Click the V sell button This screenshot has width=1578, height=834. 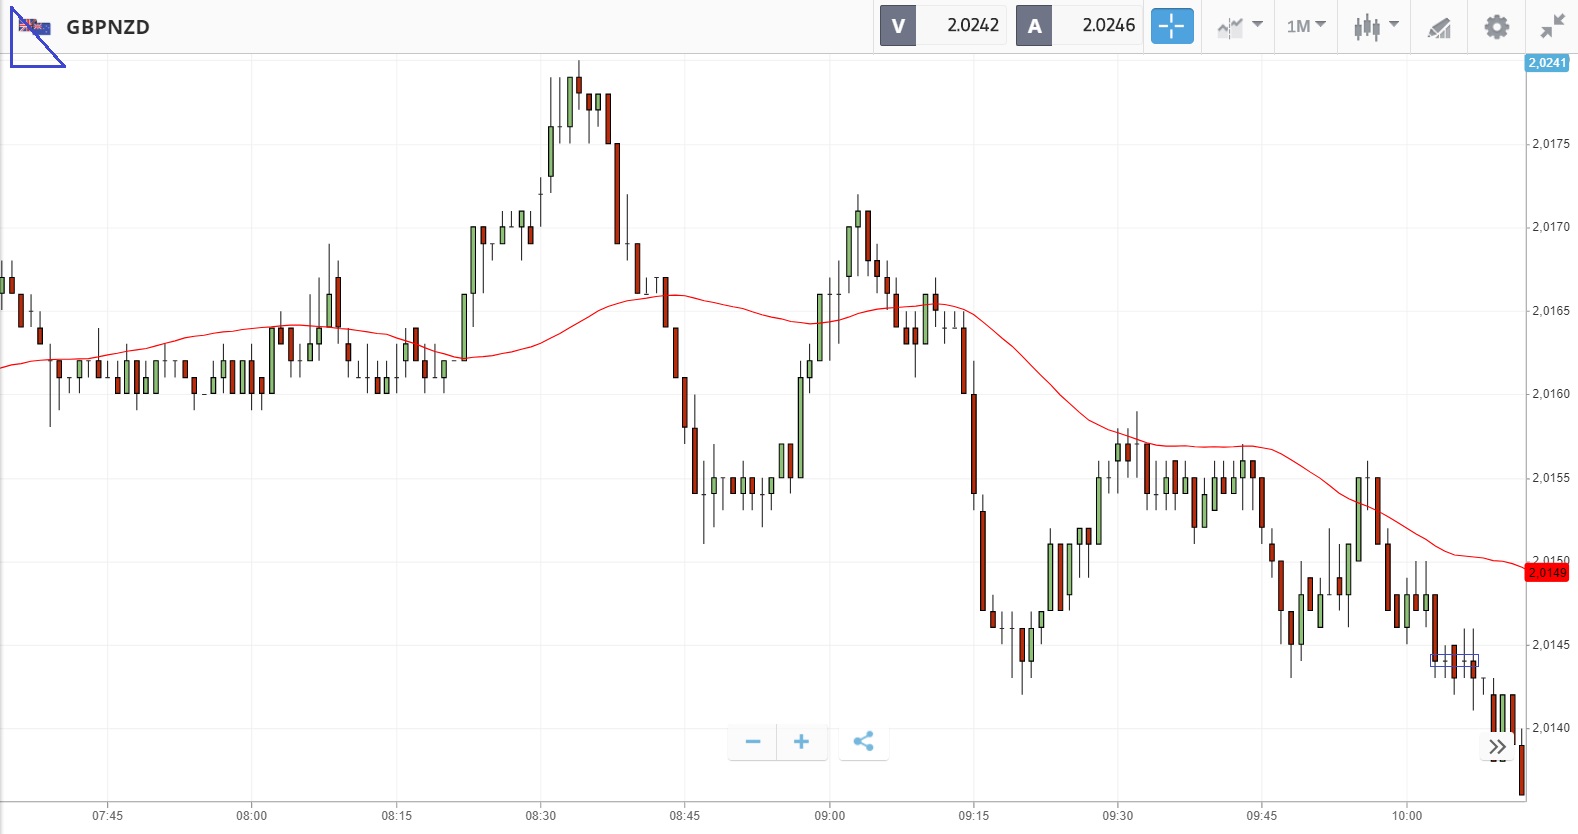point(898,26)
